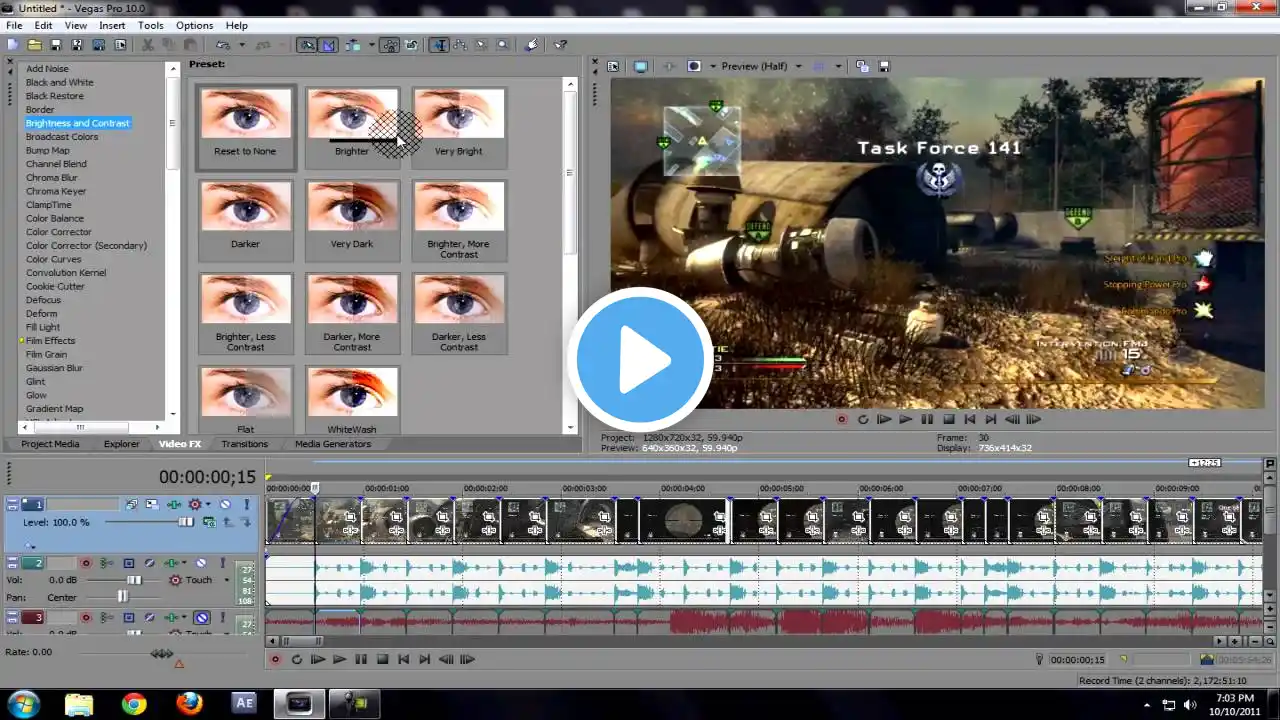The image size is (1280, 720).
Task: Save snapshot of preview to file
Action: tap(884, 67)
